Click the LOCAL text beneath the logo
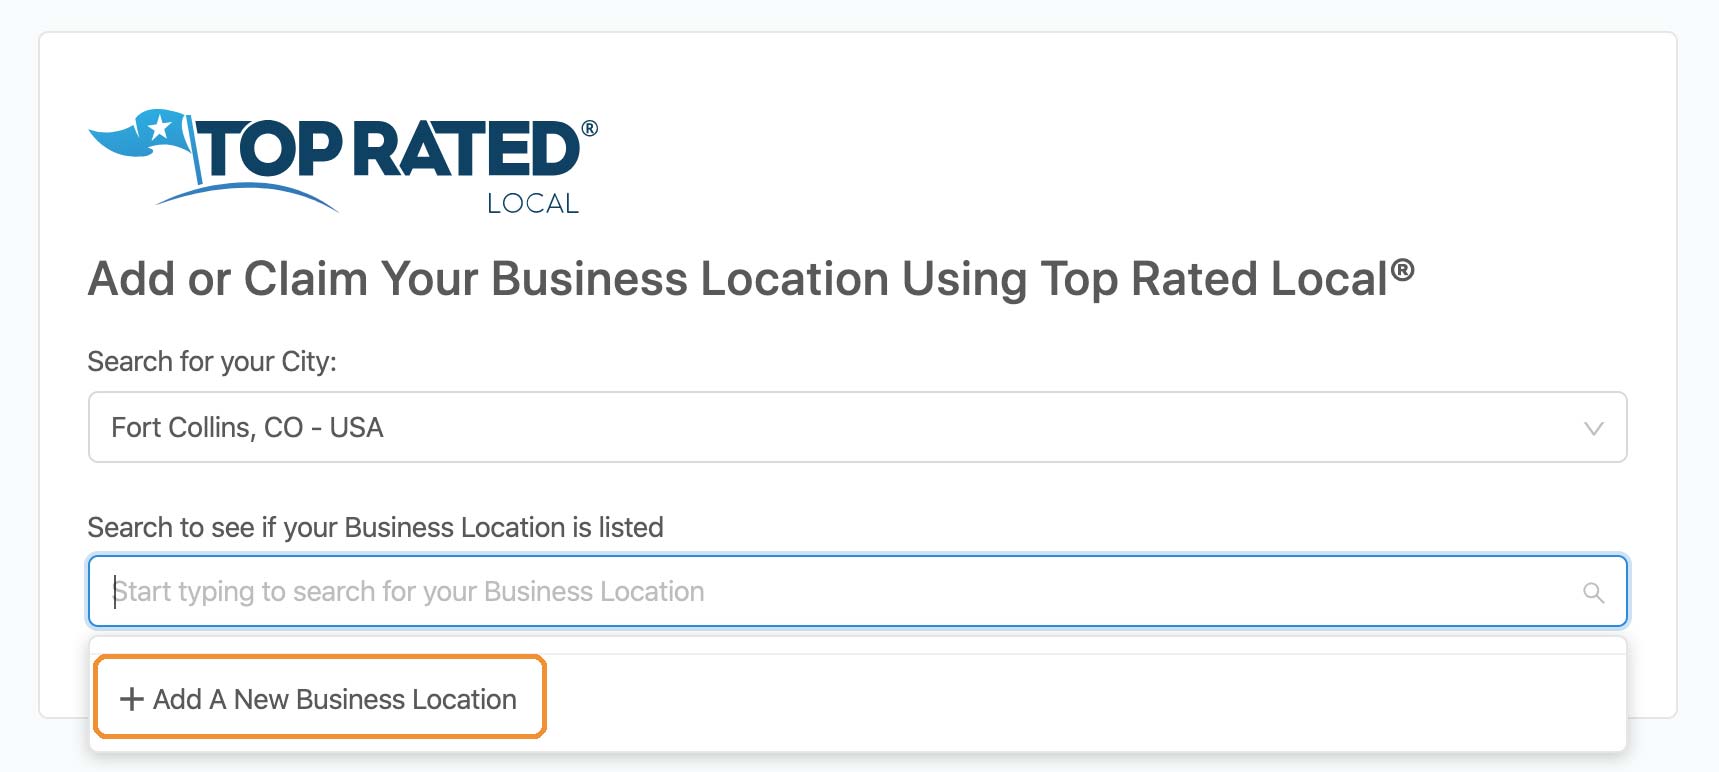1719x772 pixels. pos(533,203)
